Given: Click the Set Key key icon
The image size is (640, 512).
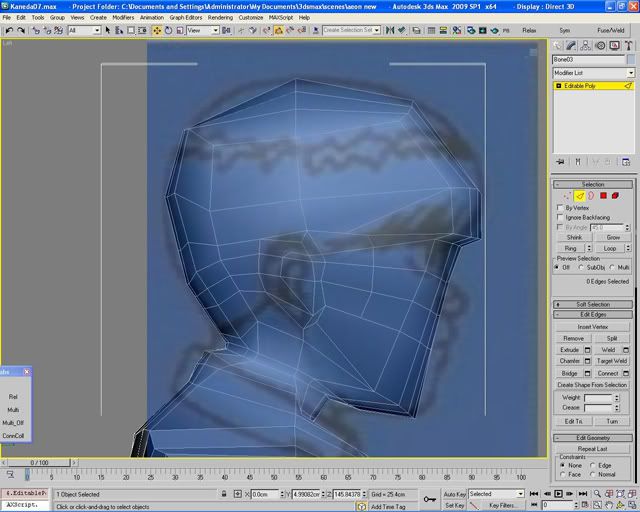Looking at the screenshot, I should pyautogui.click(x=430, y=498).
